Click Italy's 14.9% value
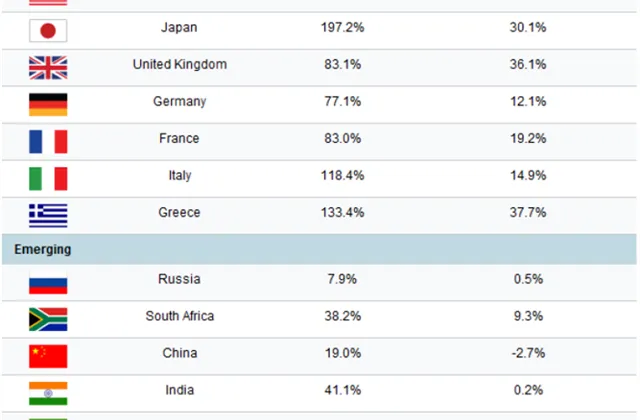 coord(528,176)
